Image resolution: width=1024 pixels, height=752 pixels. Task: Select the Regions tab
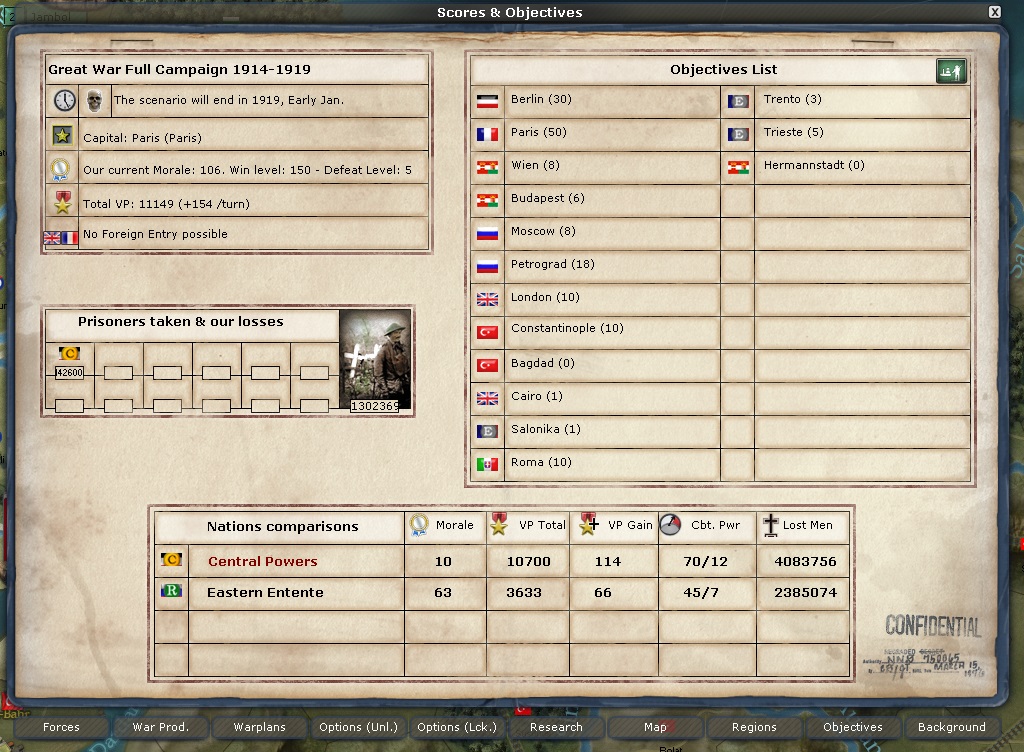click(x=754, y=727)
